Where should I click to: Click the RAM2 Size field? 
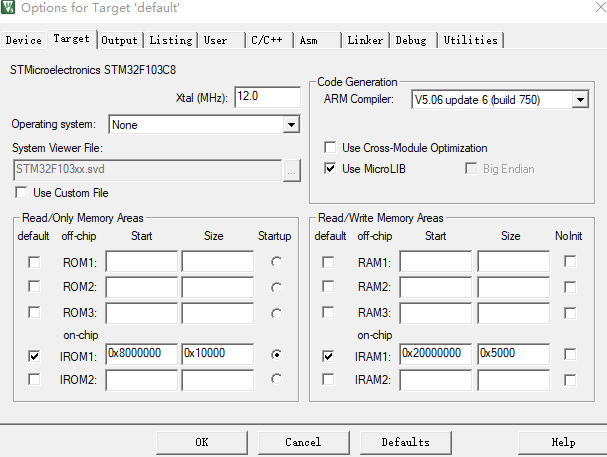[514, 287]
